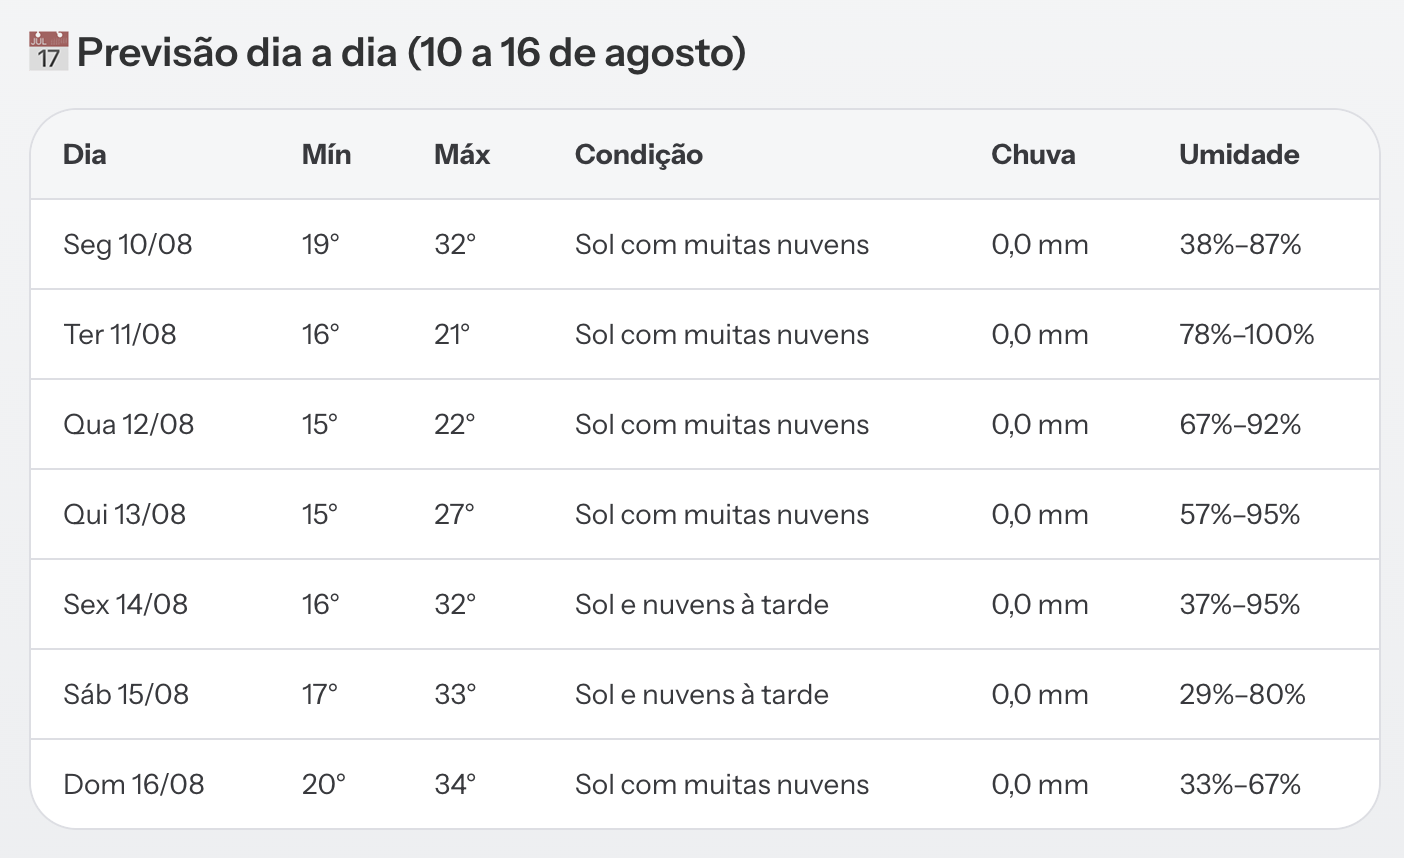
Task: Click the 34° max temperature for Sunday
Action: [x=455, y=784]
